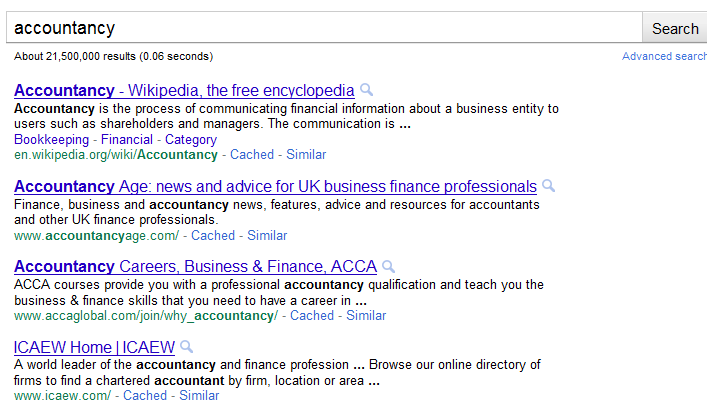
Task: Show Similar pages for Wikipedia result
Action: point(306,155)
